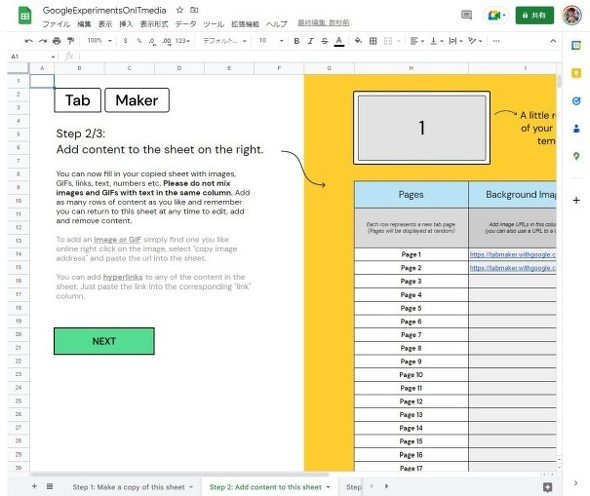Click the print icon

click(x=56, y=41)
